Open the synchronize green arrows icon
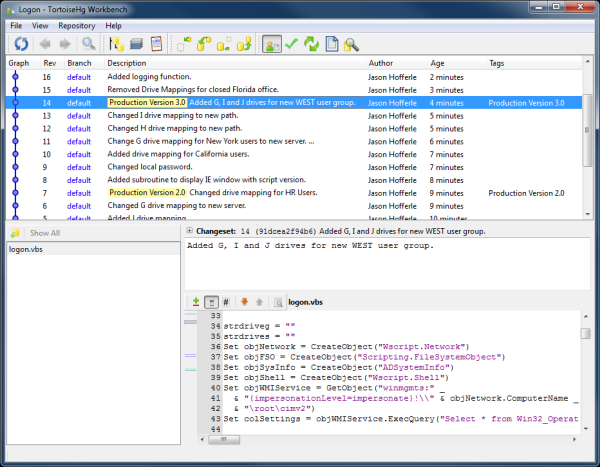 311,44
